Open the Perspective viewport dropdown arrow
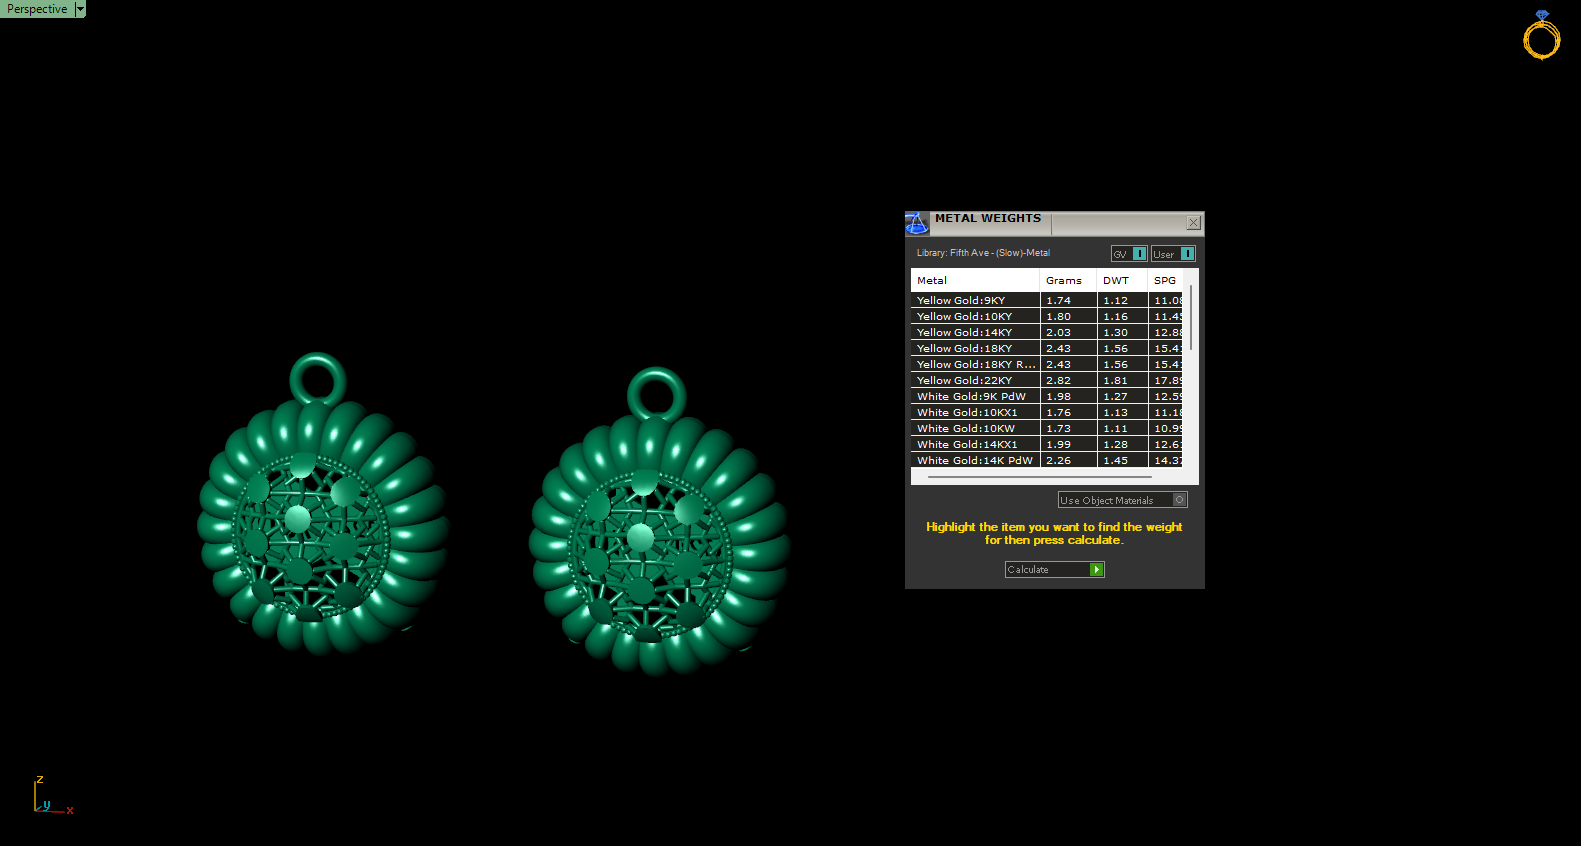 [x=81, y=9]
